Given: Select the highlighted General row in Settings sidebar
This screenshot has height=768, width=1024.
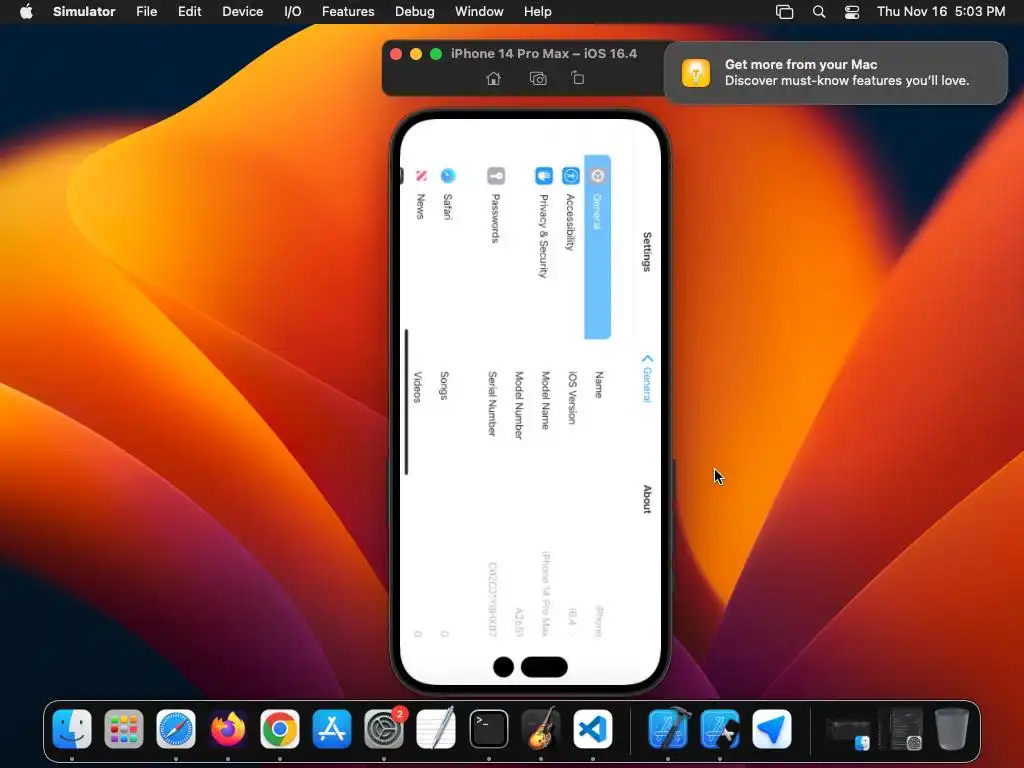Looking at the screenshot, I should click(x=598, y=247).
